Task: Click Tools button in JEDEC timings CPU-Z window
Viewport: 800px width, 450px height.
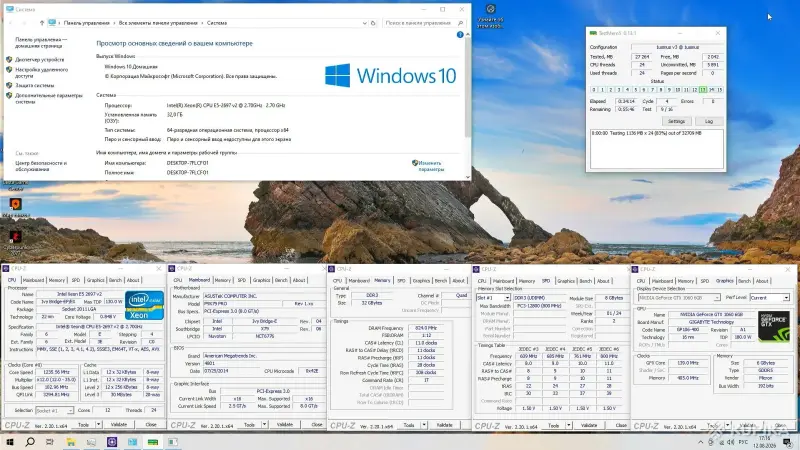Action: click(x=554, y=425)
